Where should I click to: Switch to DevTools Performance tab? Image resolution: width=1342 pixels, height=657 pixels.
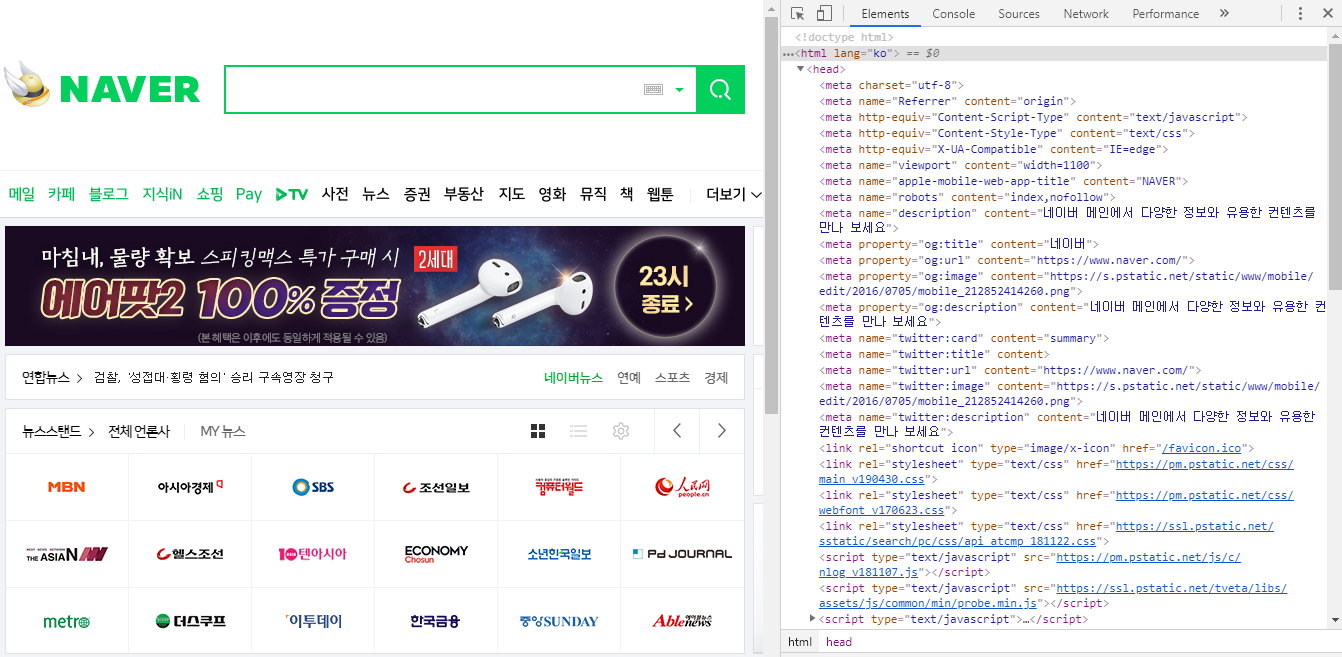(x=1166, y=14)
